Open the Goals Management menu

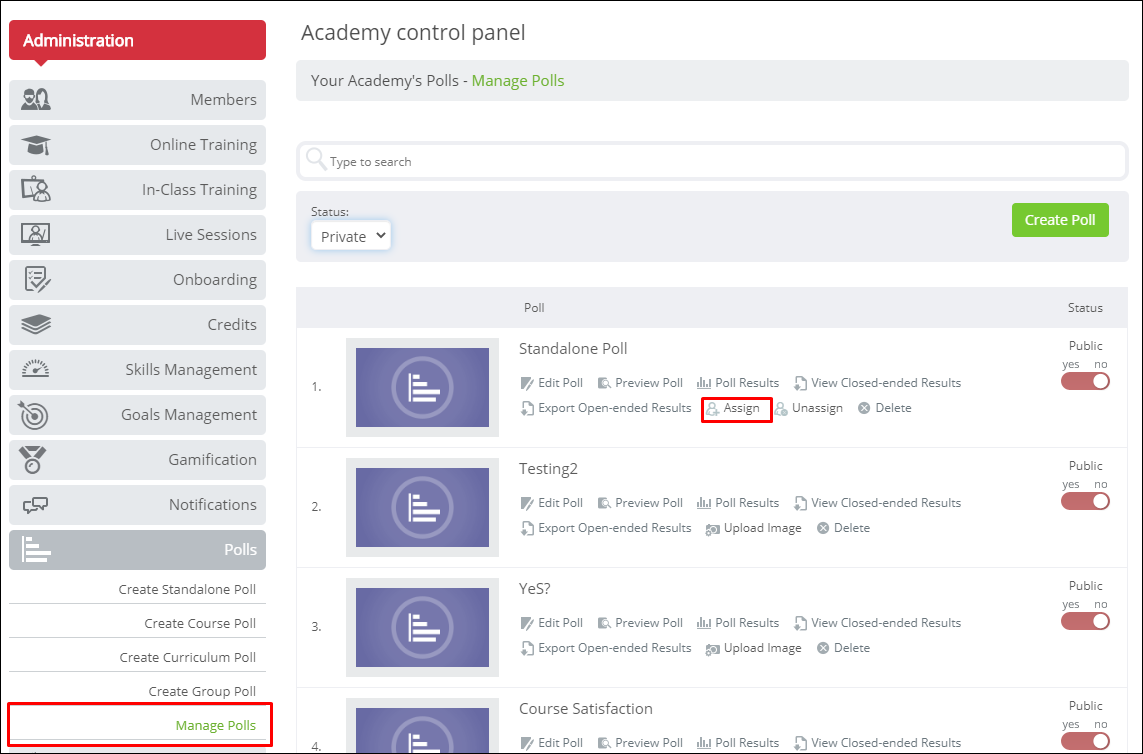137,414
